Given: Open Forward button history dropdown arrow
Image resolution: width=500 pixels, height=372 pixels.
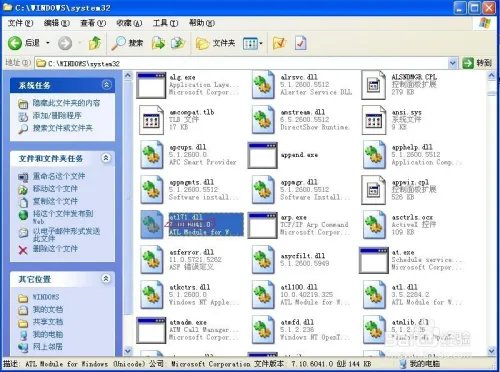Looking at the screenshot, I should pyautogui.click(x=80, y=43).
